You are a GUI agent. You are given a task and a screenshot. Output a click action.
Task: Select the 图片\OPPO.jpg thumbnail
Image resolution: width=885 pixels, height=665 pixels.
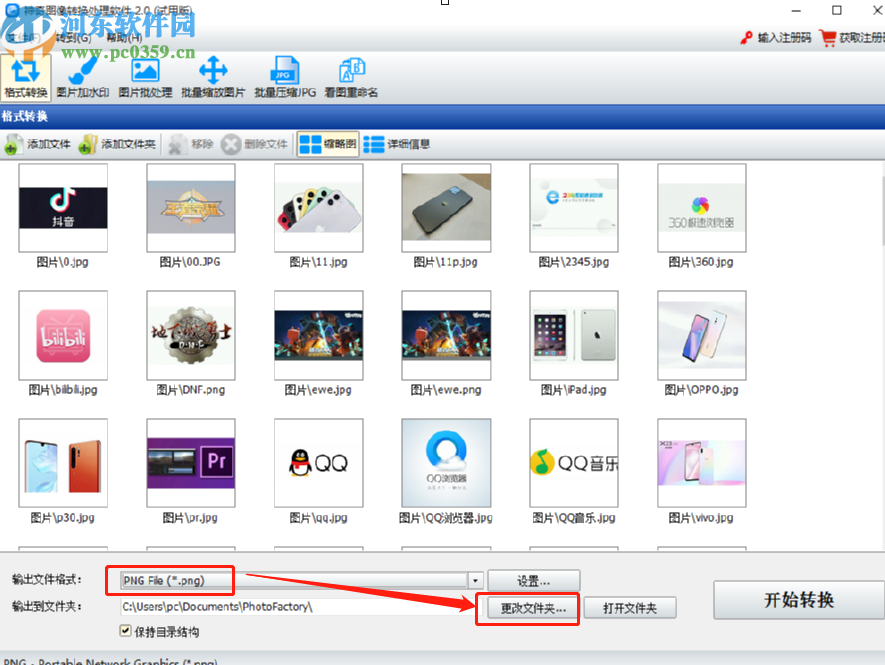point(702,335)
